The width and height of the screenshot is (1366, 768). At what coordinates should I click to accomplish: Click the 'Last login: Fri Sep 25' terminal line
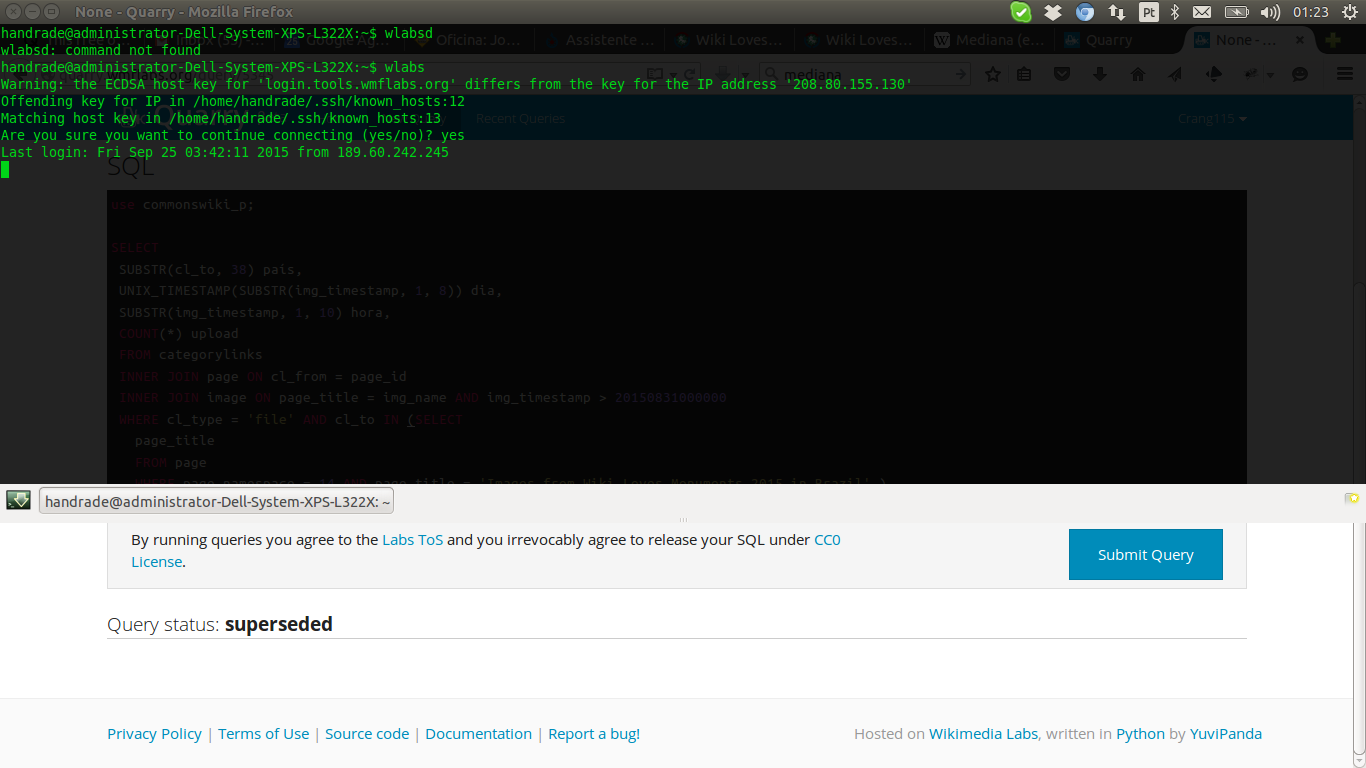coord(225,152)
